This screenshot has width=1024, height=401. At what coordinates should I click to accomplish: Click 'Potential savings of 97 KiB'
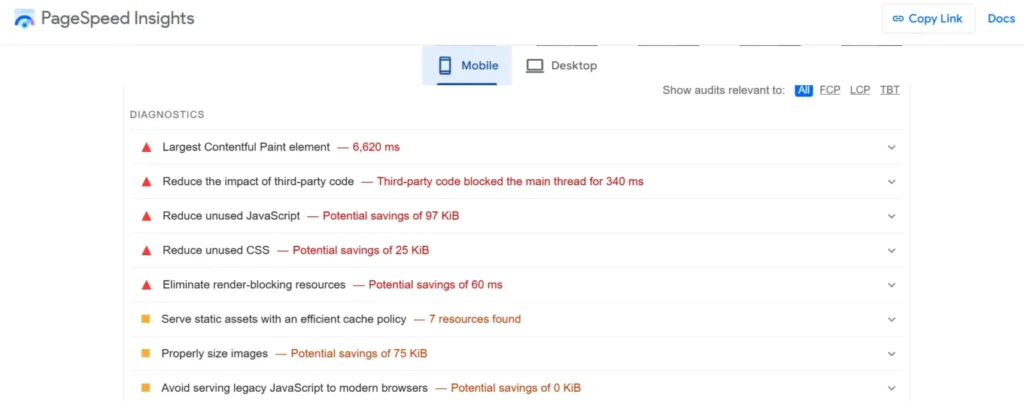click(x=391, y=216)
